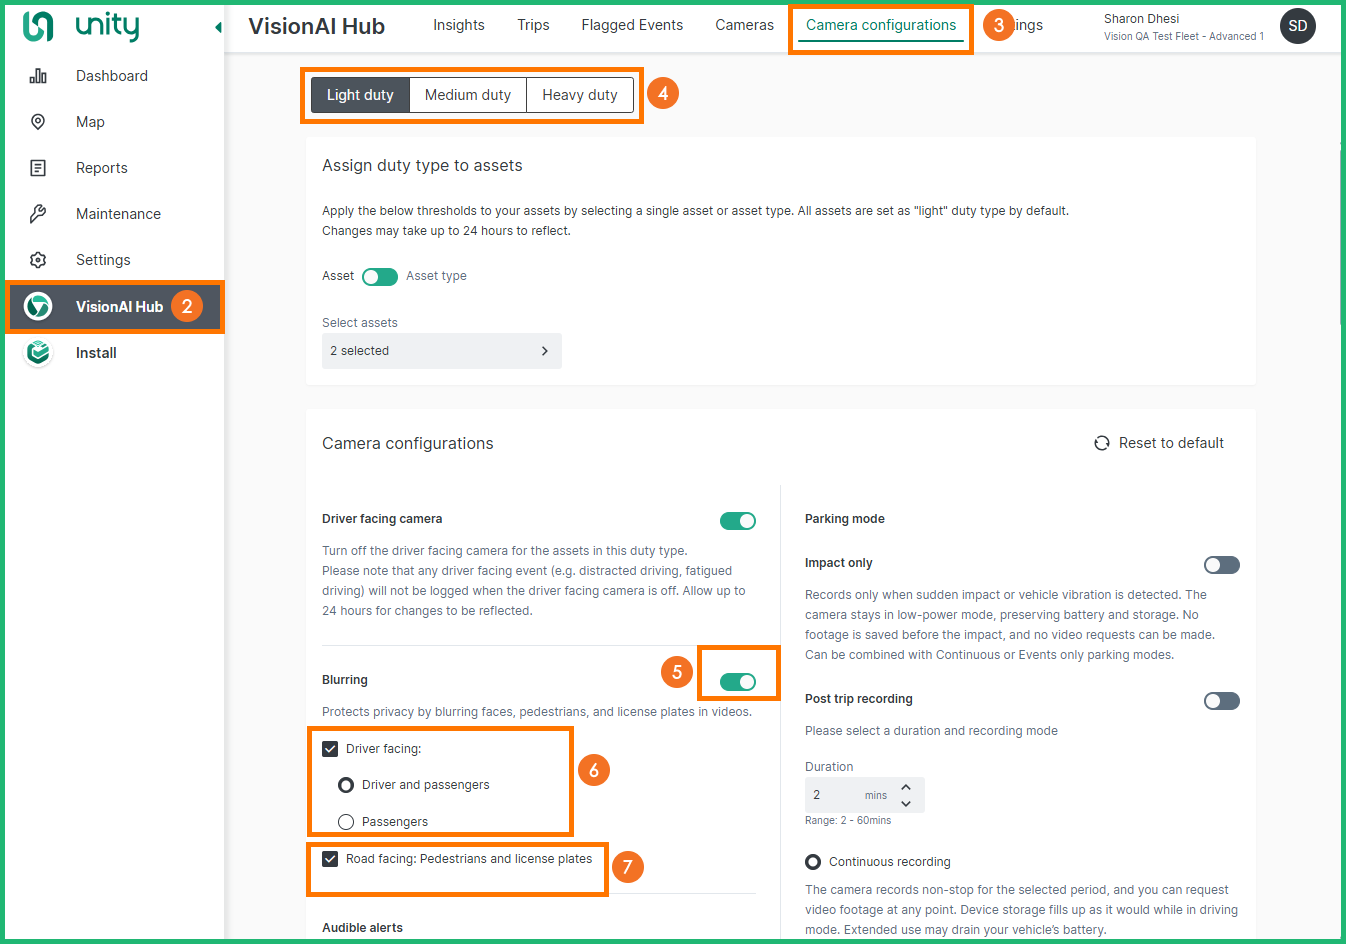Select the Heavy duty tab
Viewport: 1346px width, 944px height.
(x=579, y=95)
